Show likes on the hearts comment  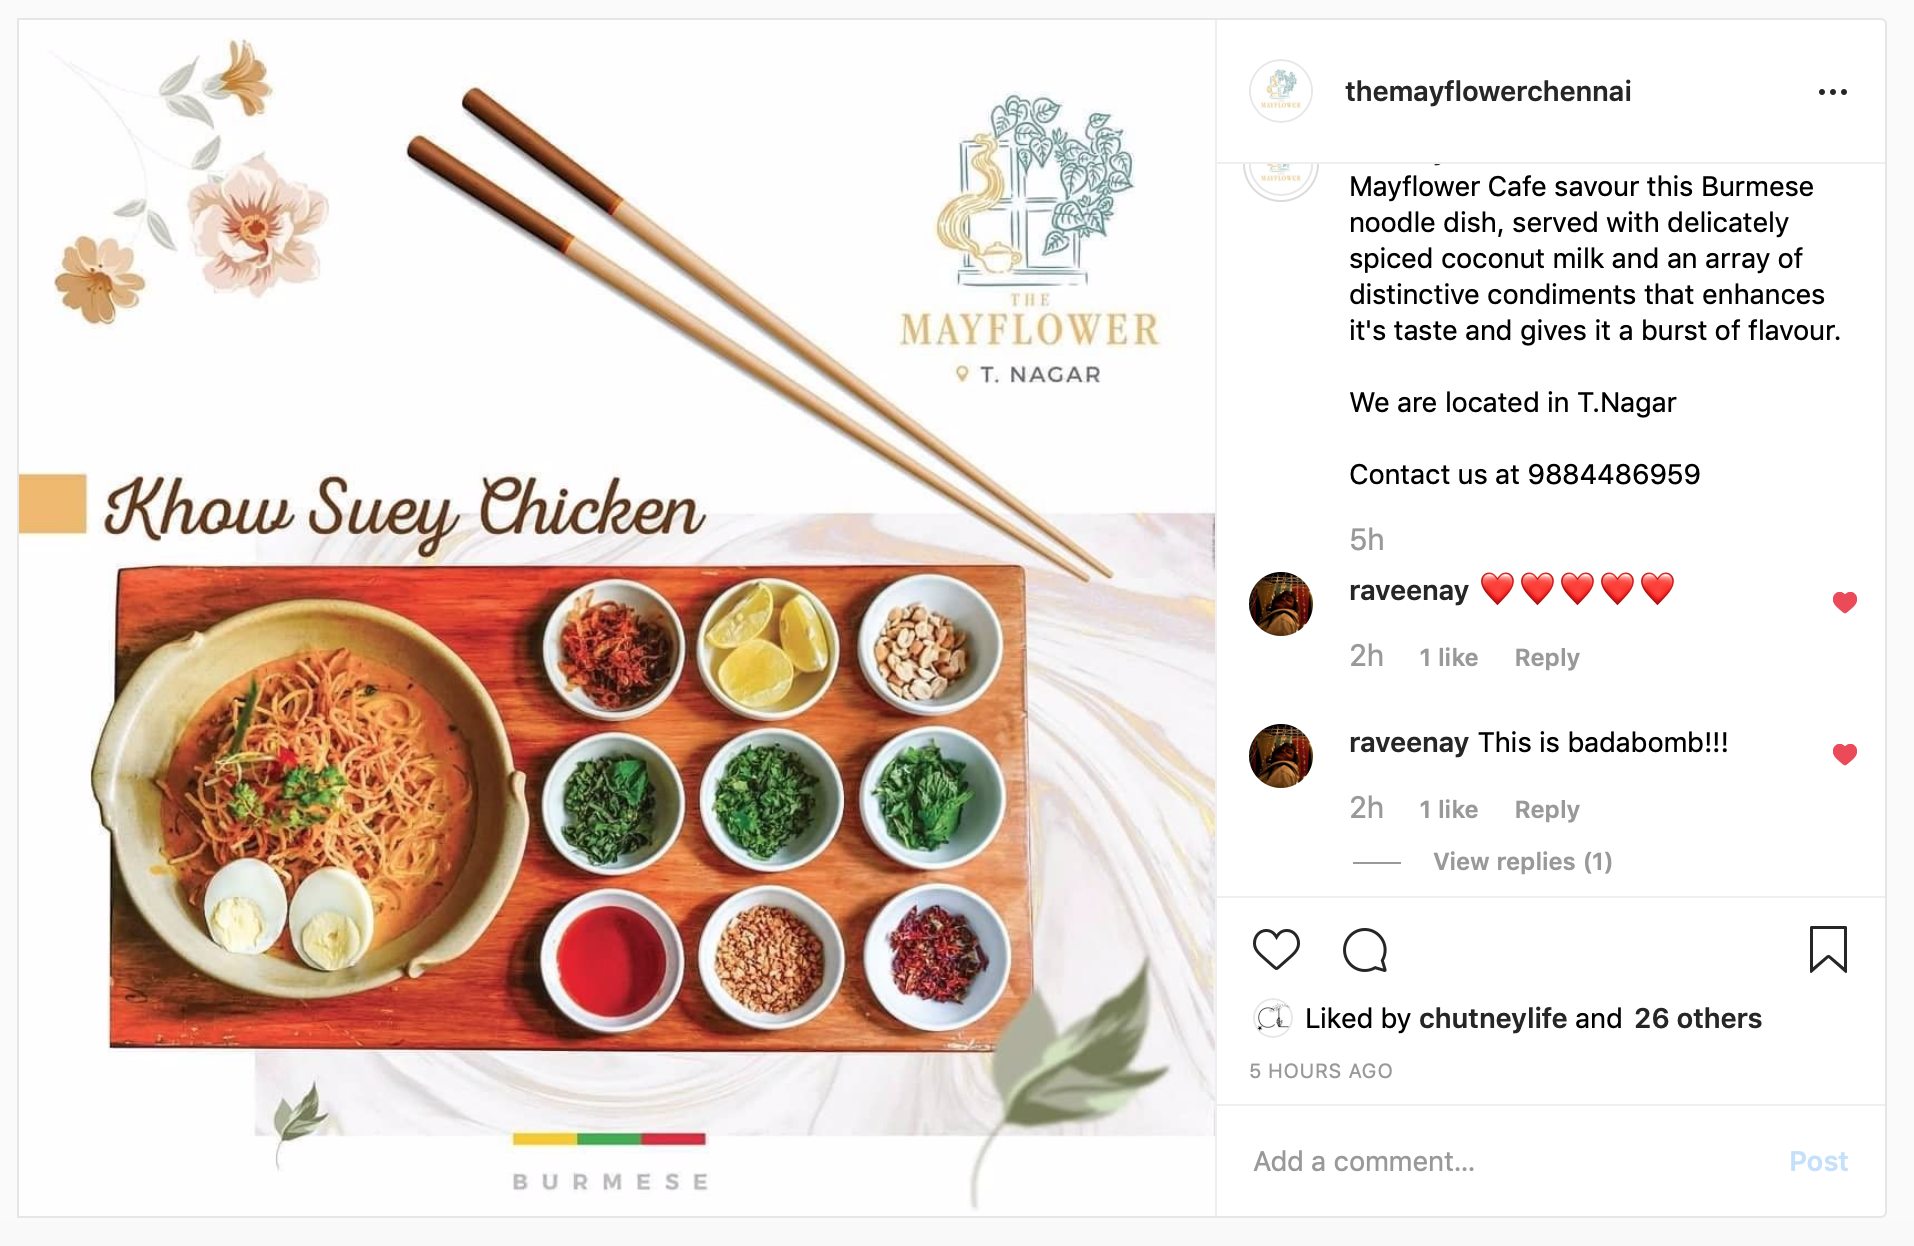point(1448,657)
